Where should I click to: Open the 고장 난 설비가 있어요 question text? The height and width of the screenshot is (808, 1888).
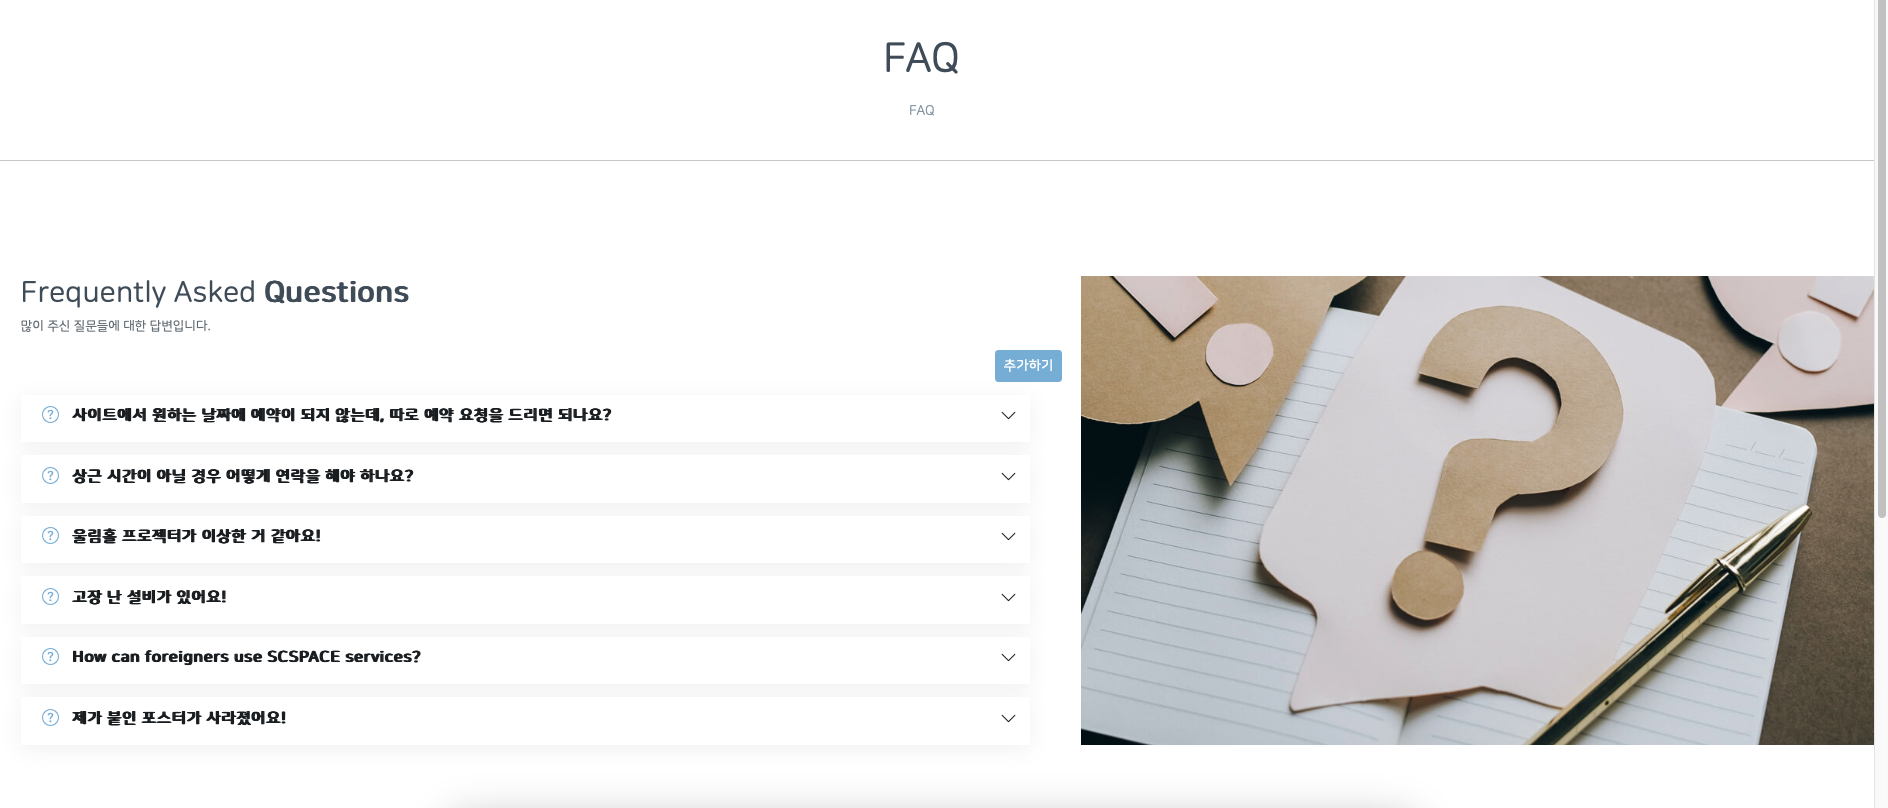(x=149, y=597)
